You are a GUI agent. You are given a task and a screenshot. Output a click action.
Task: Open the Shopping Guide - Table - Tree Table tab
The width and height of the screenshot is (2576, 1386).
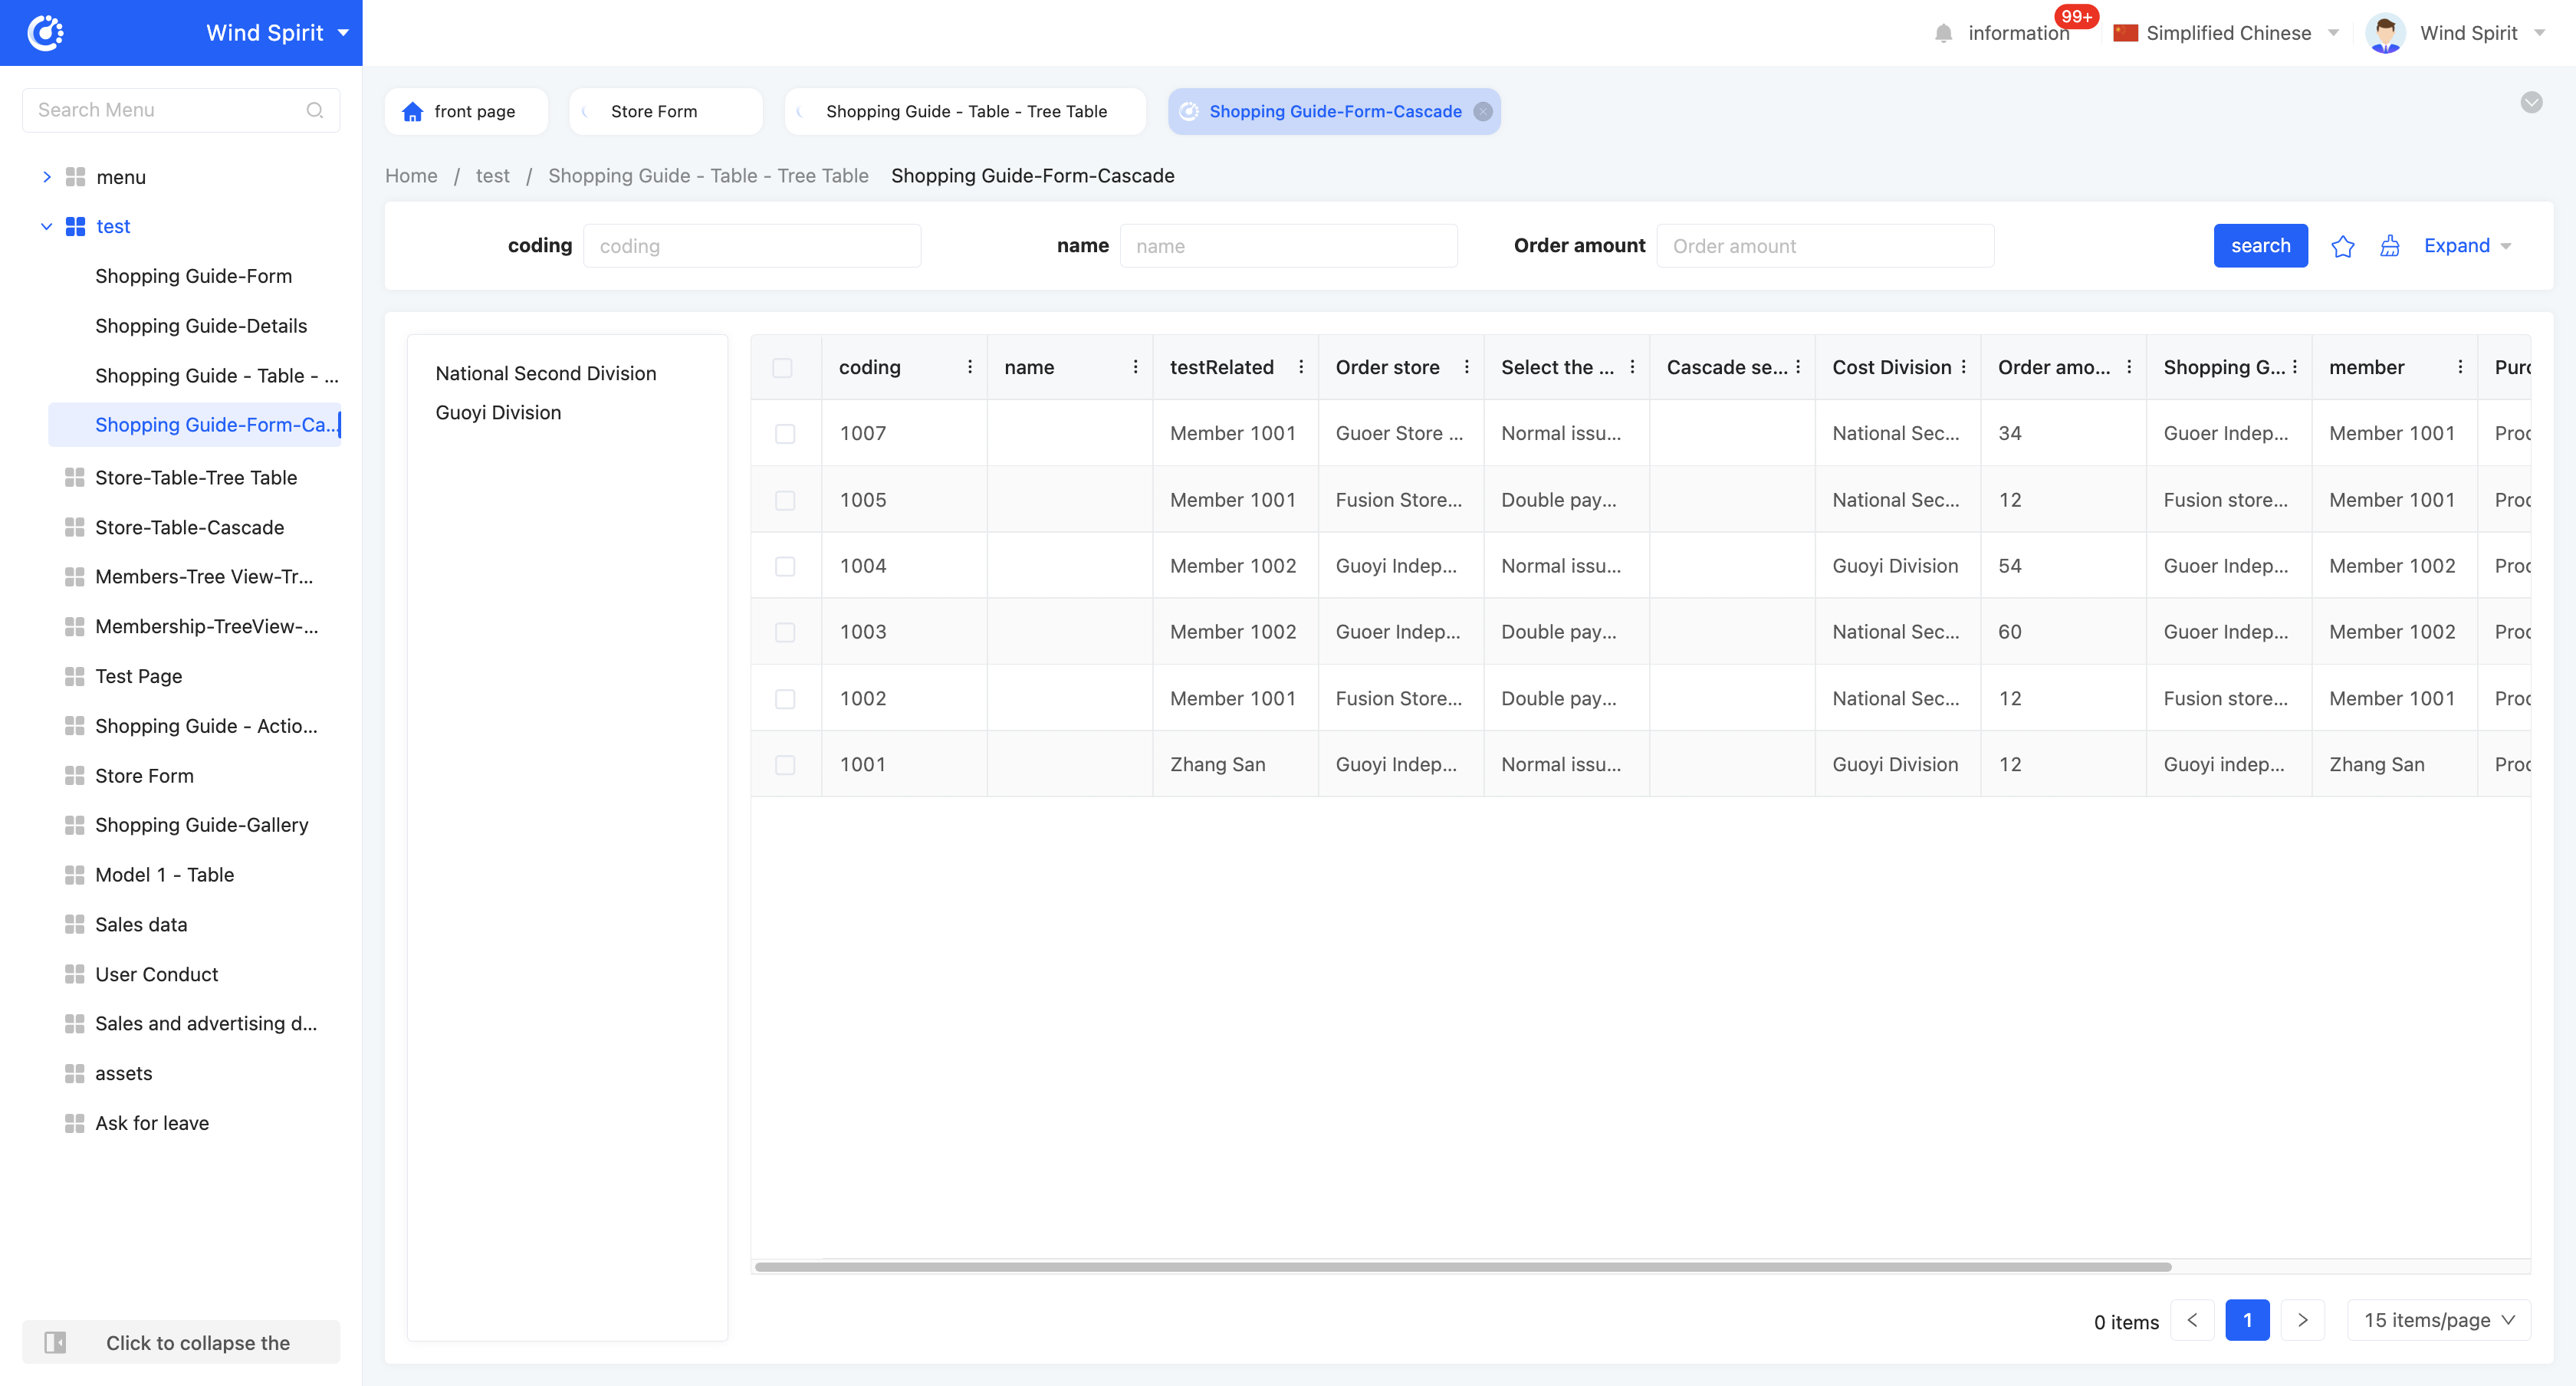tap(965, 111)
